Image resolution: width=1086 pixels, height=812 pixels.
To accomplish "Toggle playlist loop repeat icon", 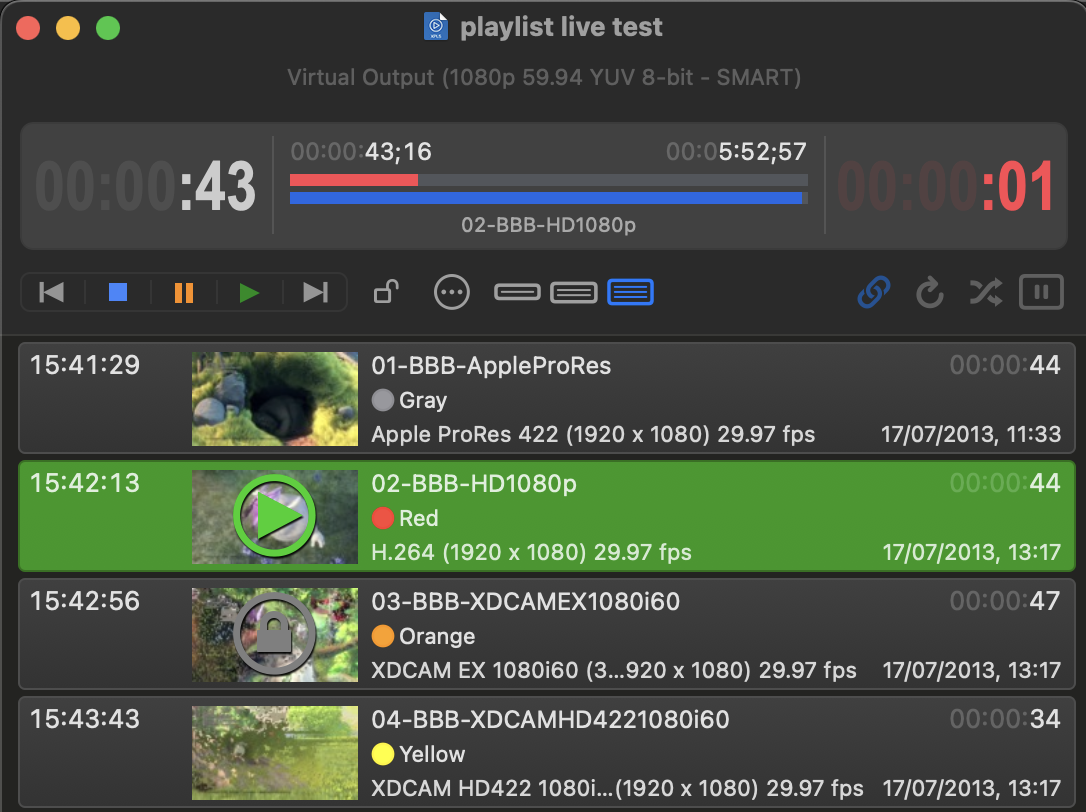I will 929,292.
